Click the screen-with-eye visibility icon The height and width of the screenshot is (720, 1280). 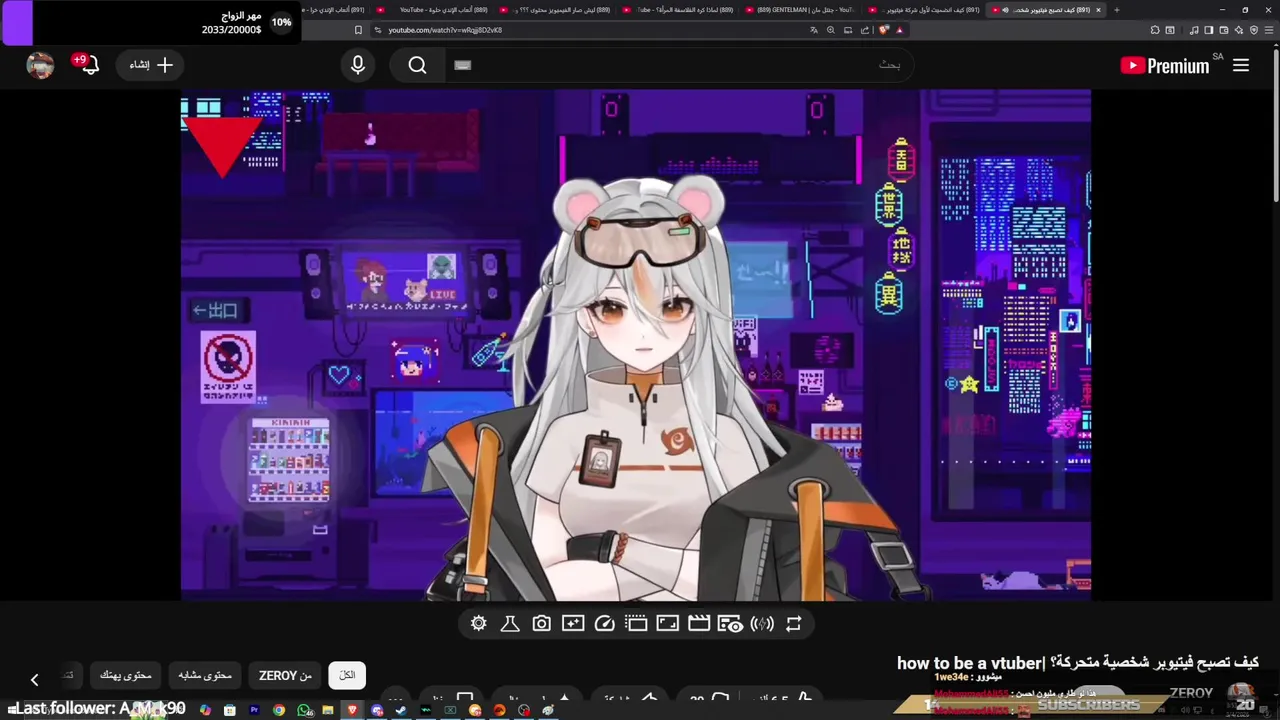(x=730, y=624)
